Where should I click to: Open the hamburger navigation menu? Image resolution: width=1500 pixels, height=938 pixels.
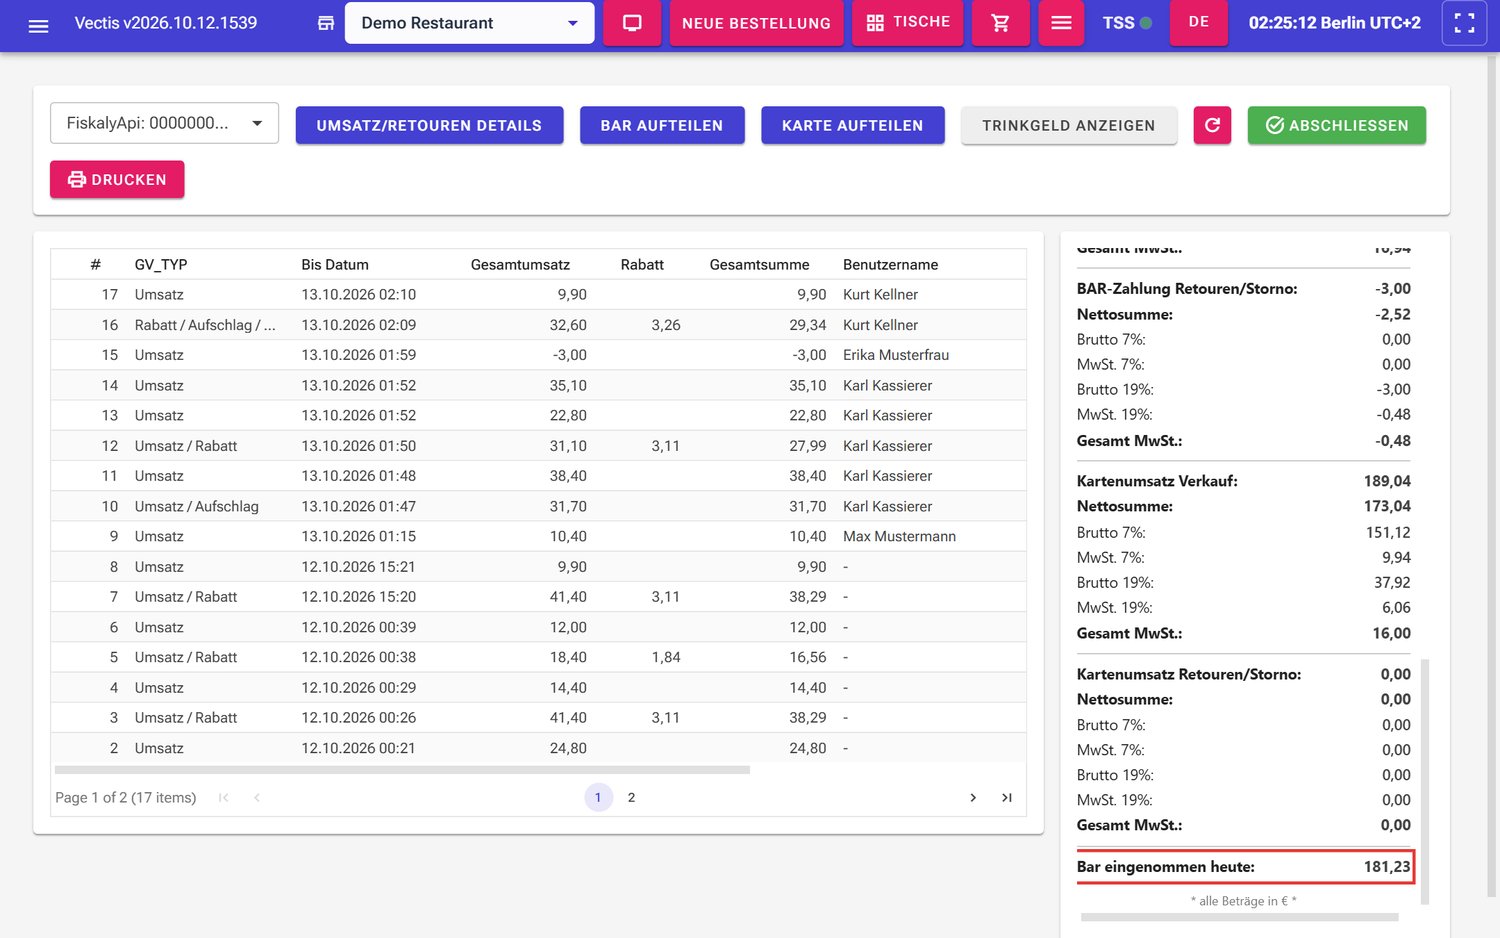[x=38, y=25]
